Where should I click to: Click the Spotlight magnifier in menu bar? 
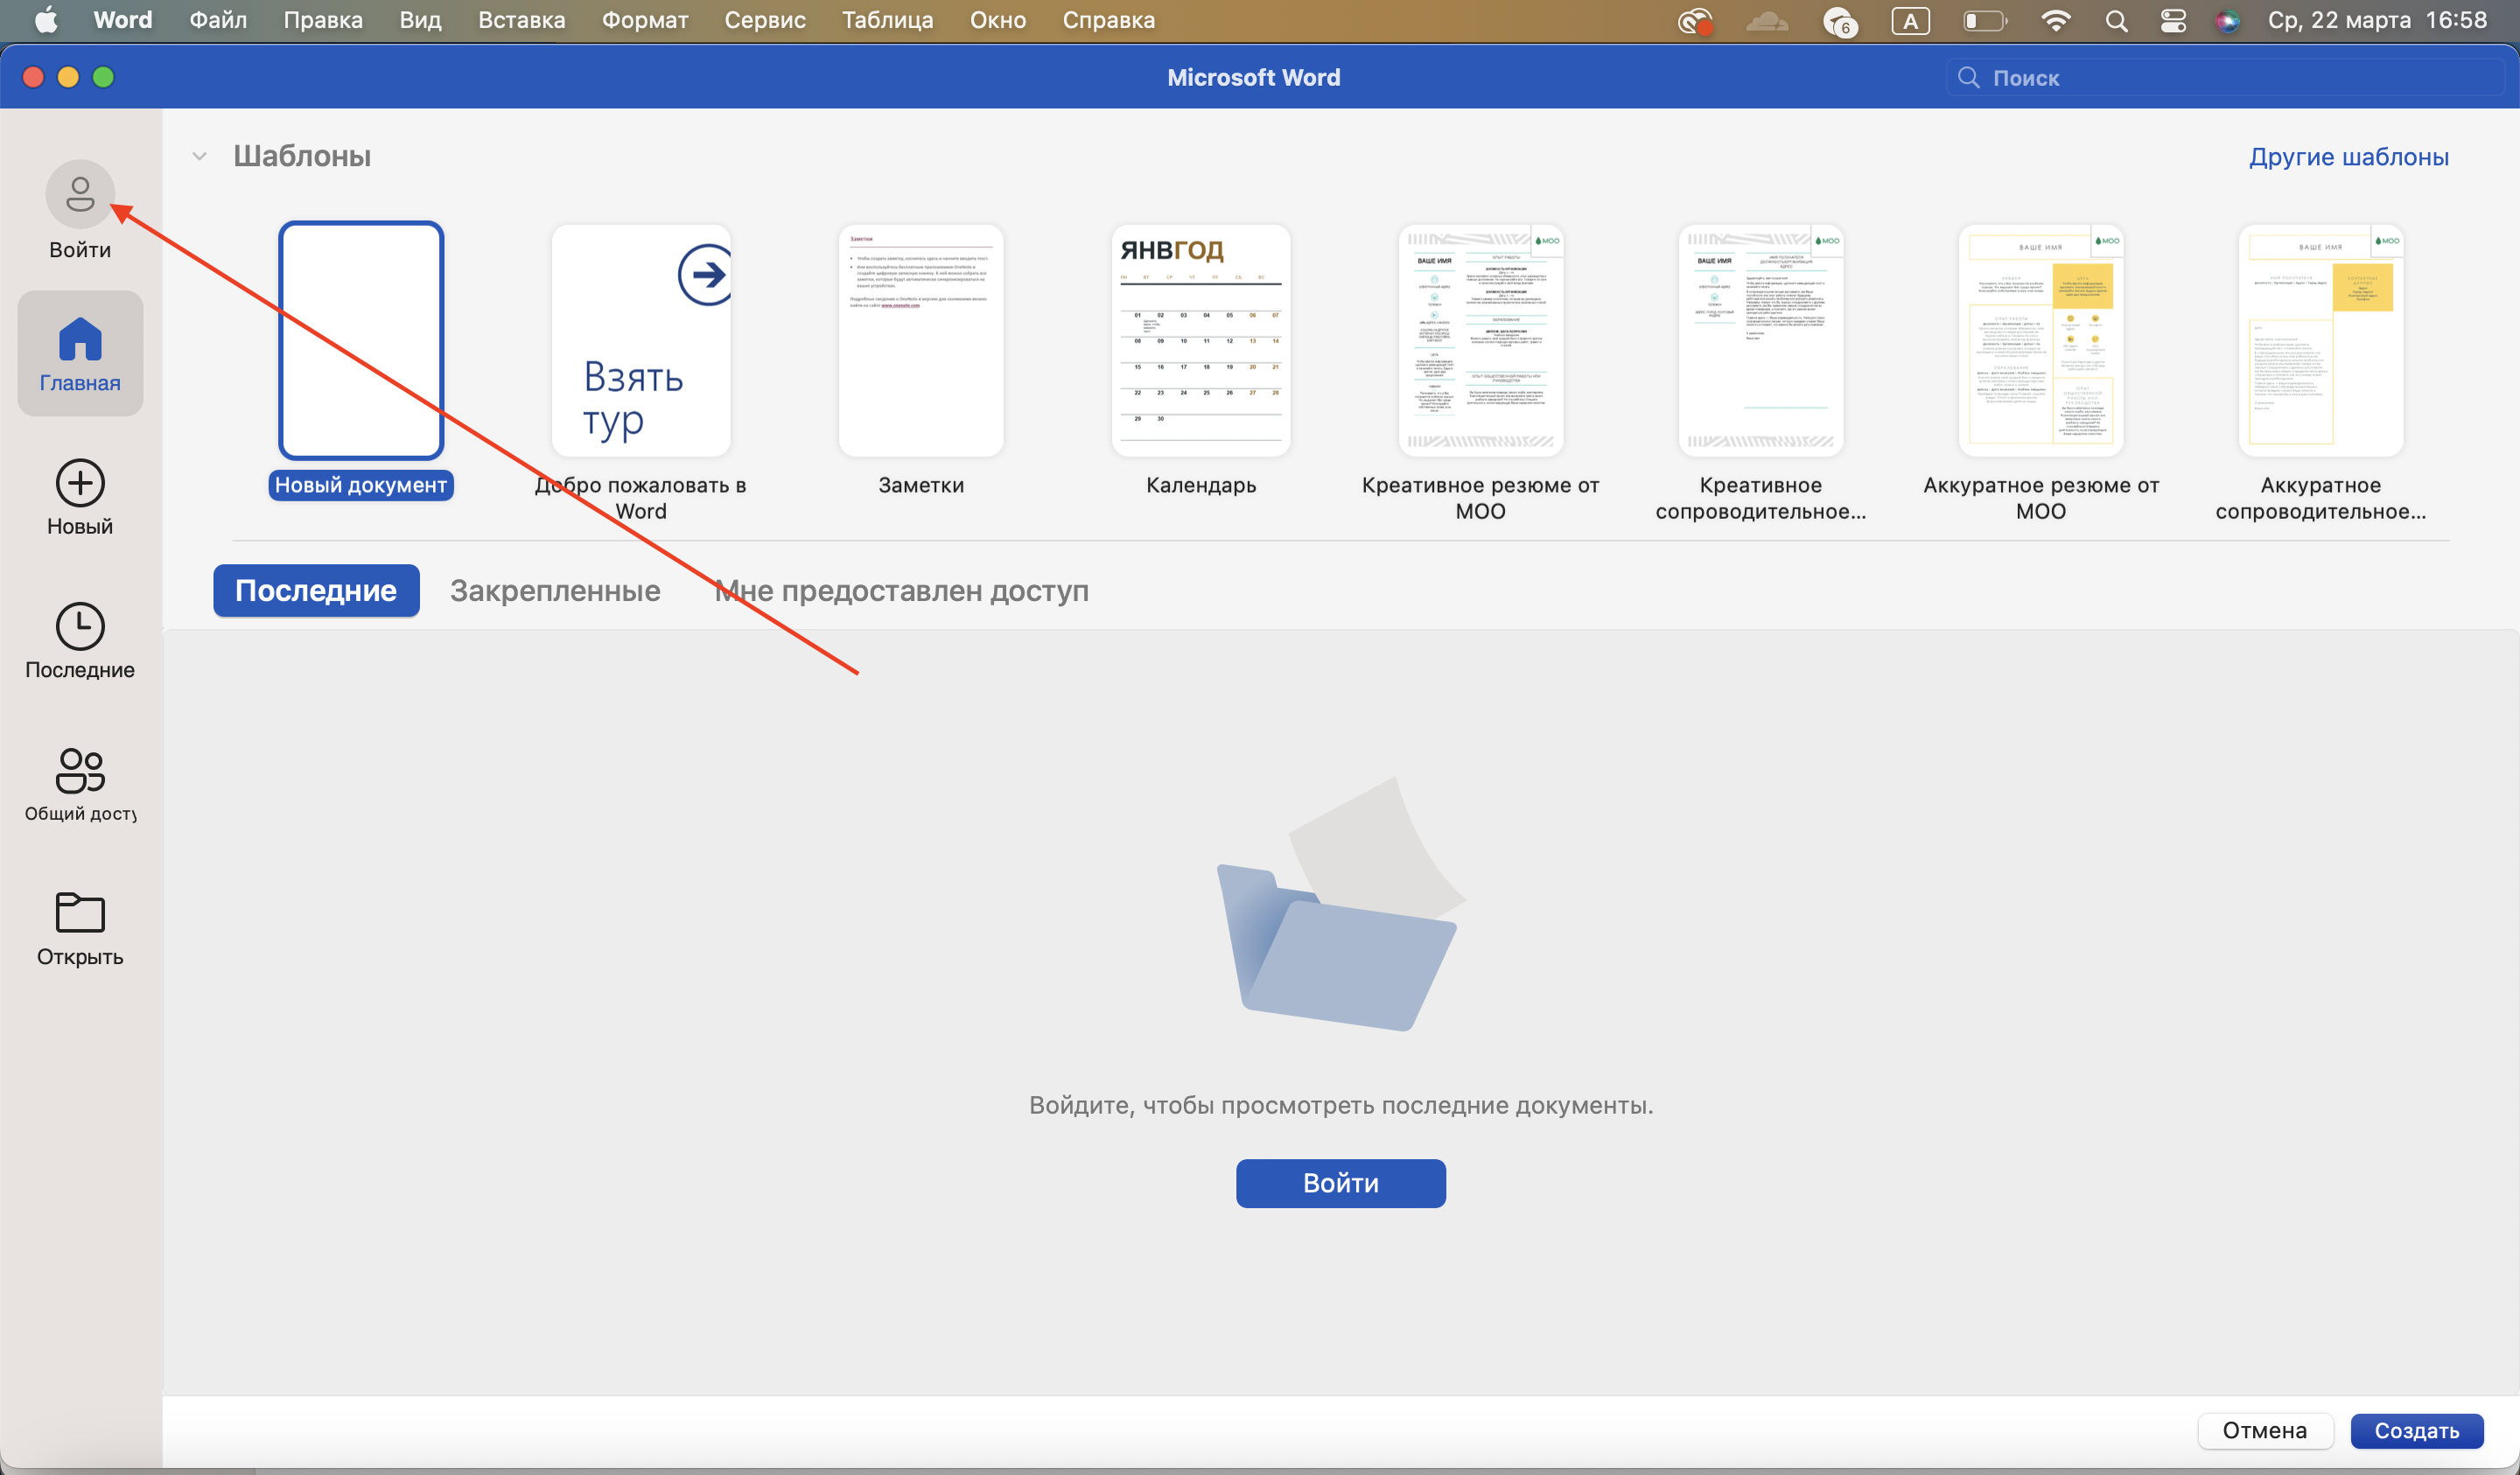point(2115,21)
